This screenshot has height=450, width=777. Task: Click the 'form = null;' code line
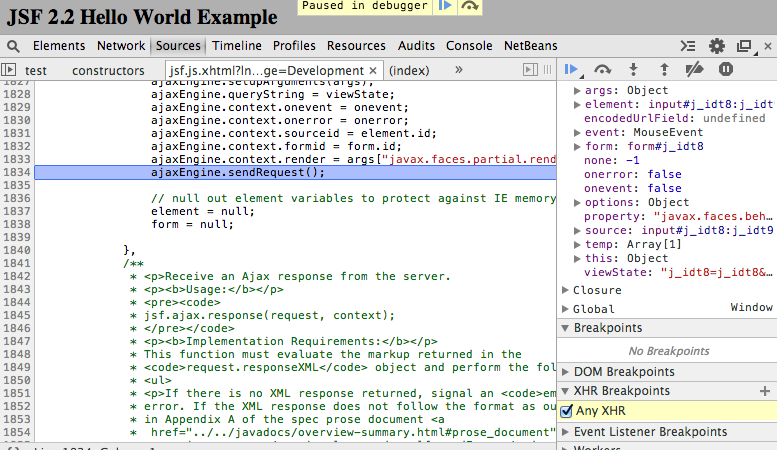192,224
